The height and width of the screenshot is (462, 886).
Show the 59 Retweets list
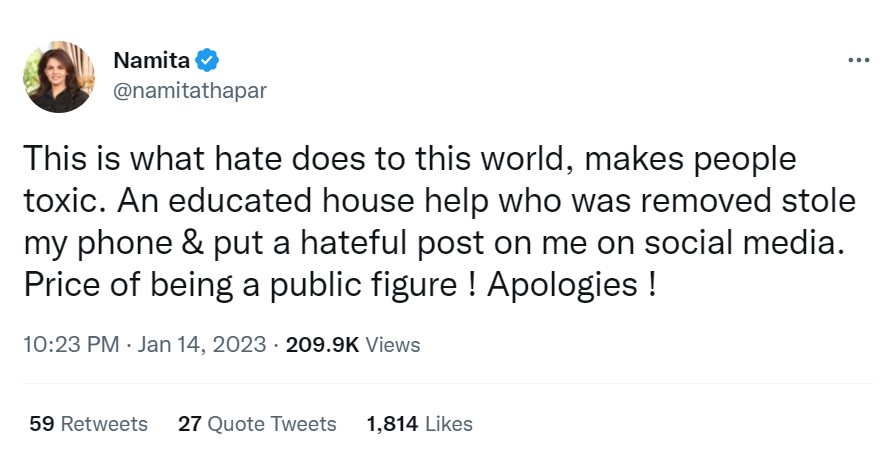[88, 424]
